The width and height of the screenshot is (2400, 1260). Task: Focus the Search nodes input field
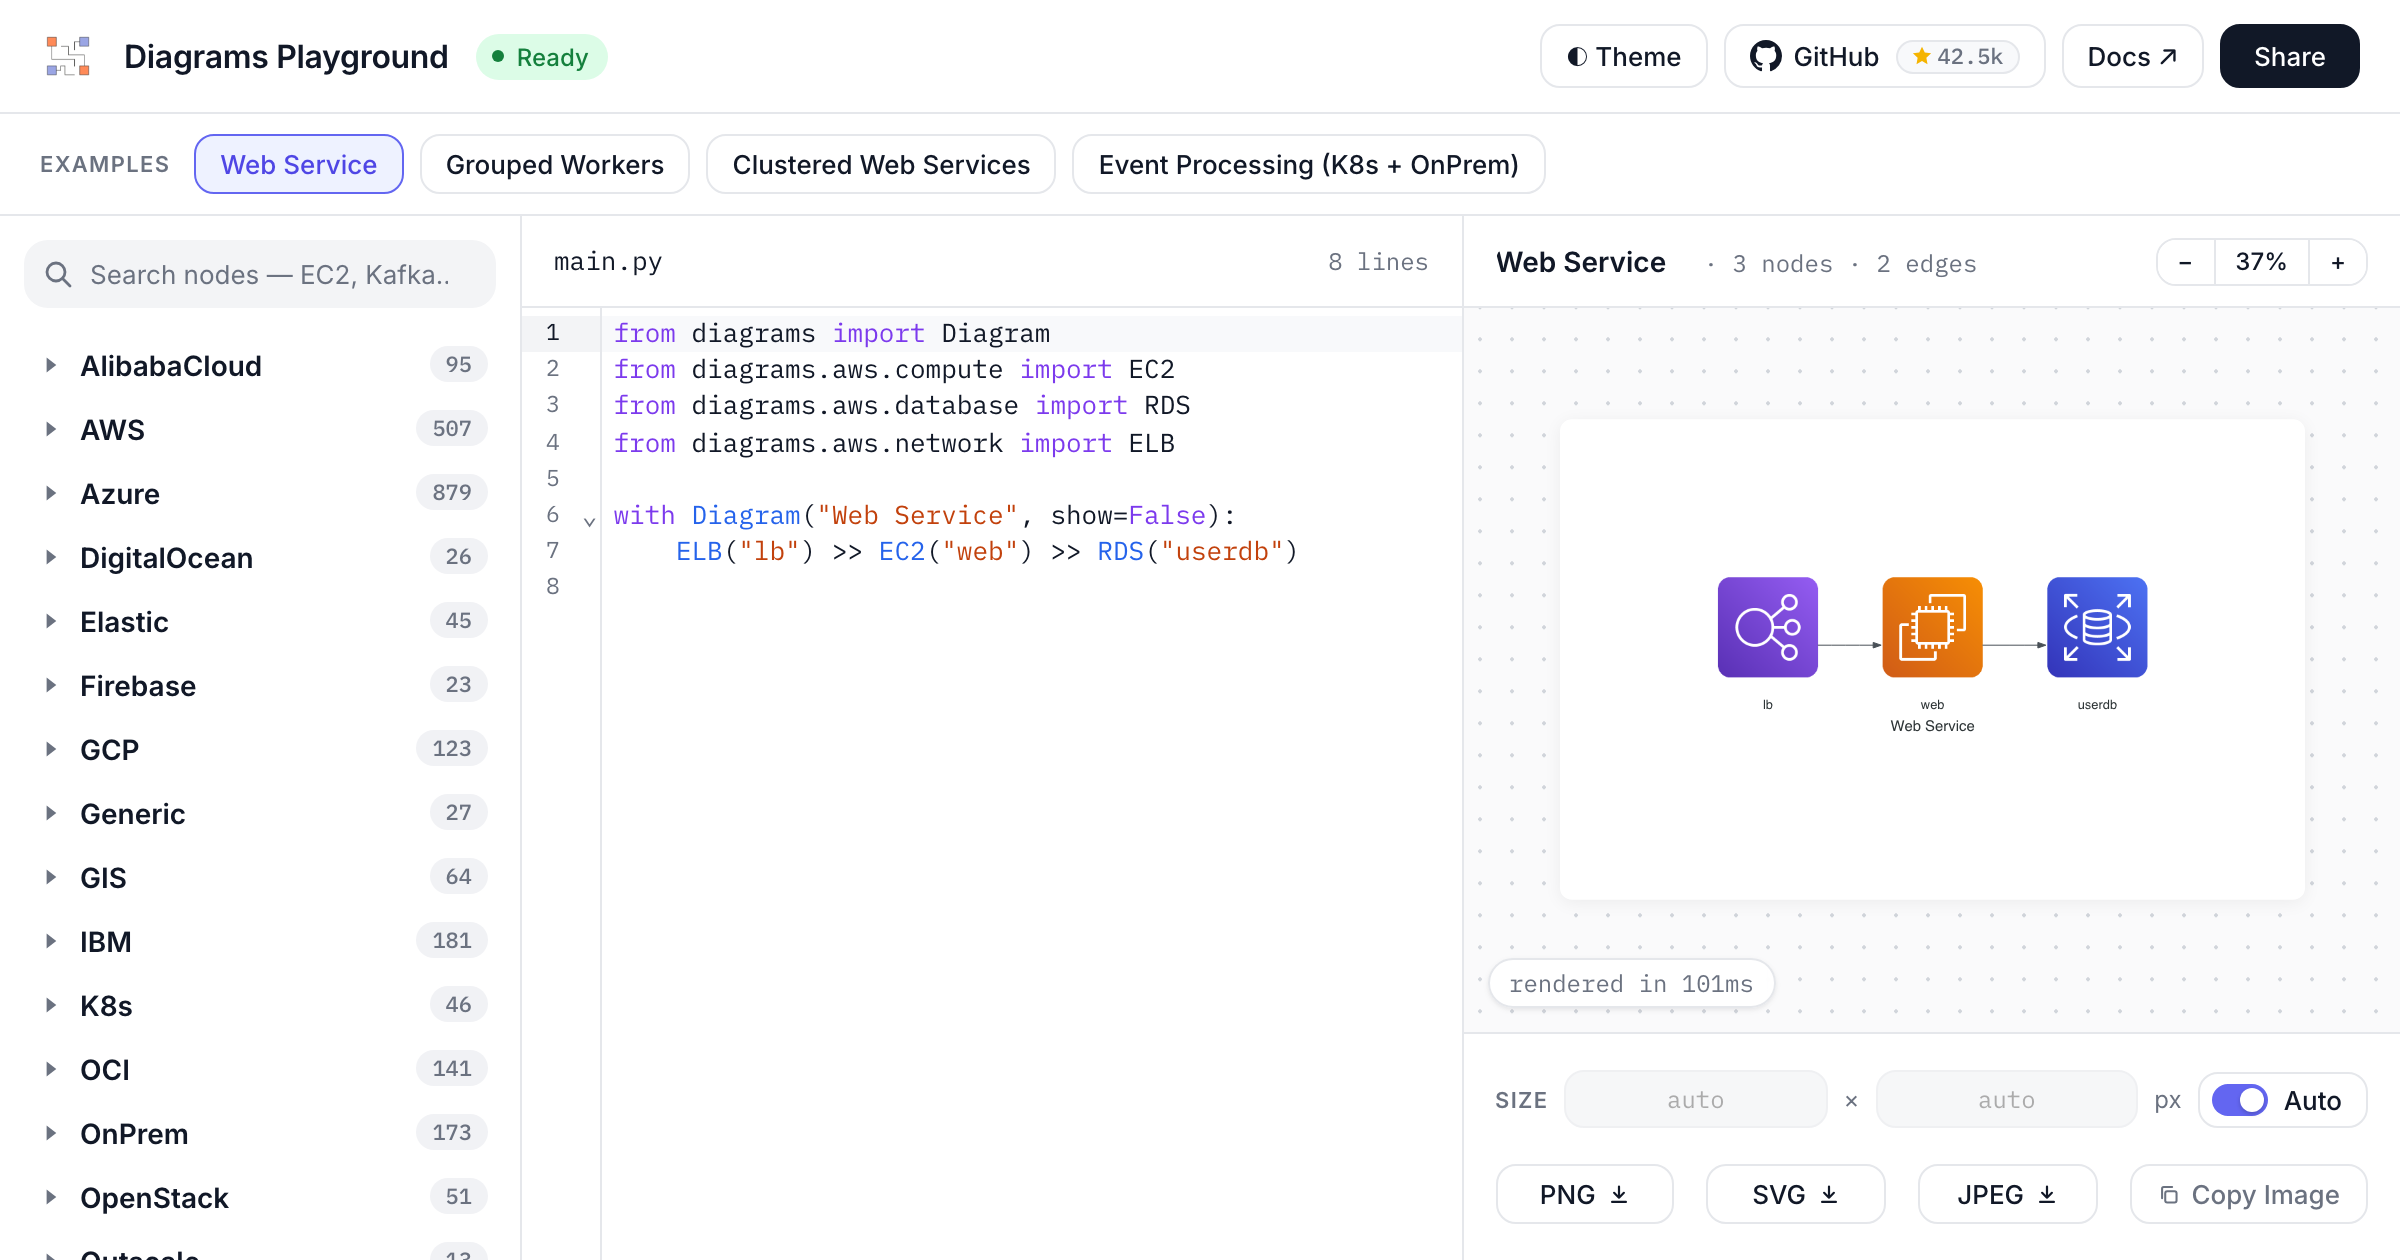260,274
